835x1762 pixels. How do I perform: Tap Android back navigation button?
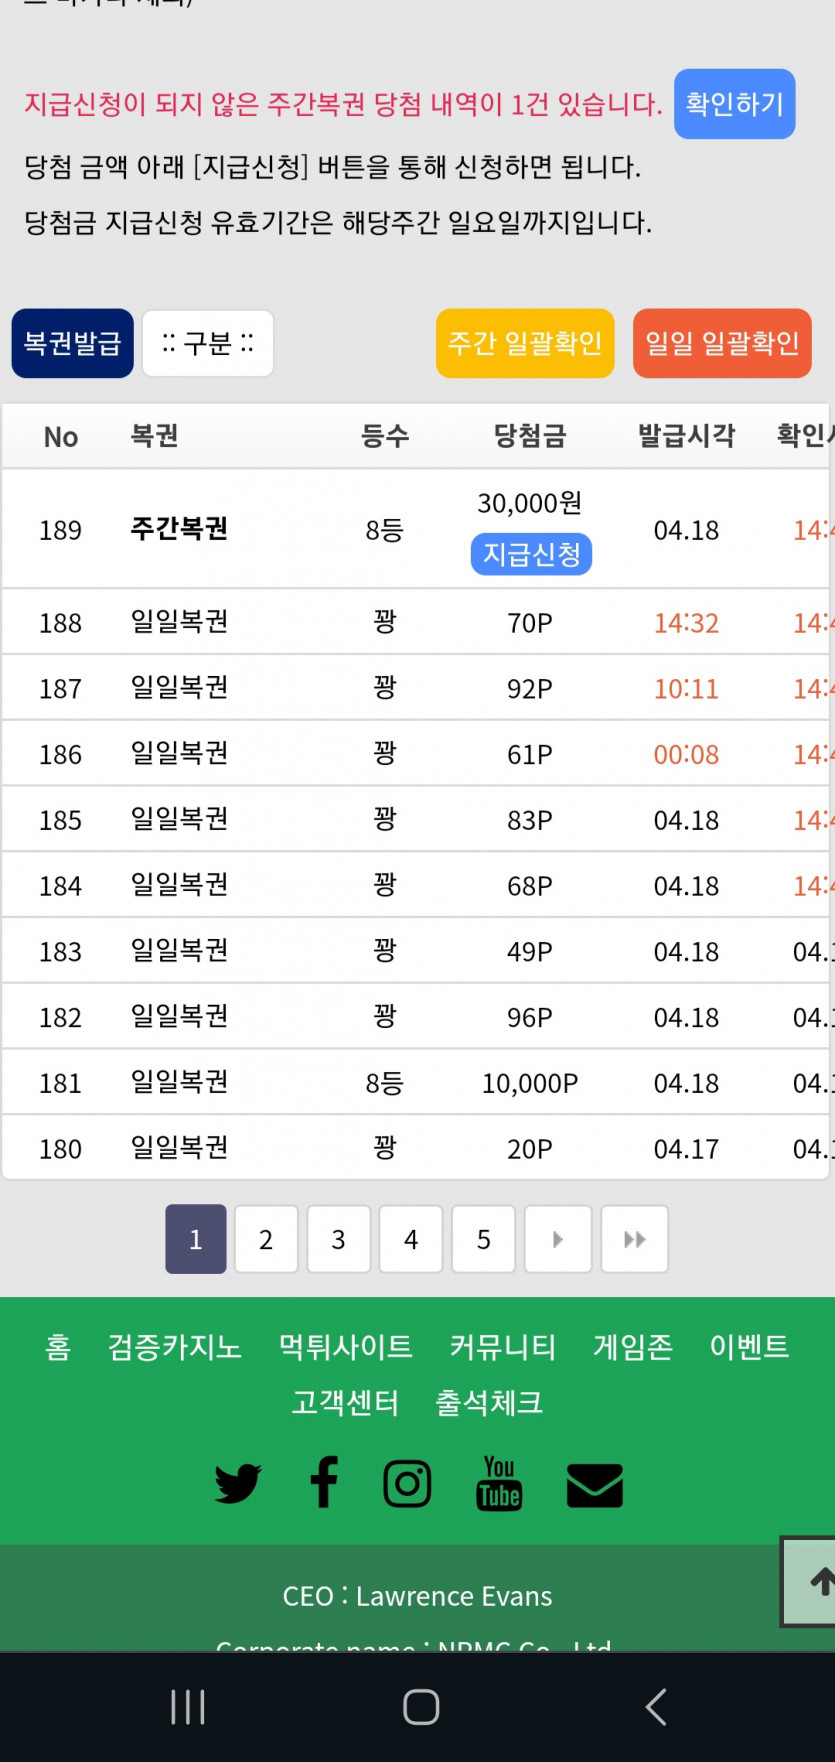coord(656,1706)
